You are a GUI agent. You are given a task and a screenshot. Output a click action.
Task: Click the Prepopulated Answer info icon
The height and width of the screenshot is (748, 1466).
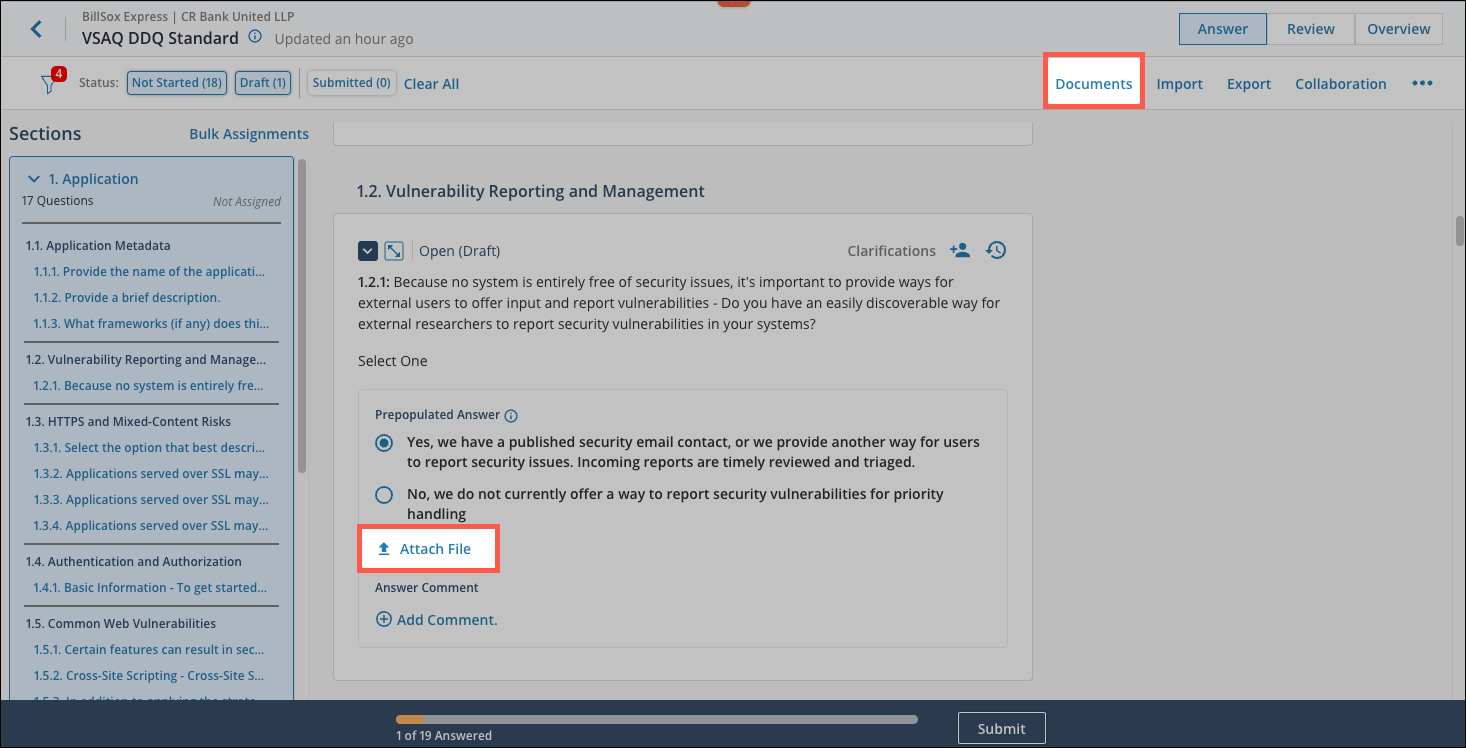[x=511, y=416]
